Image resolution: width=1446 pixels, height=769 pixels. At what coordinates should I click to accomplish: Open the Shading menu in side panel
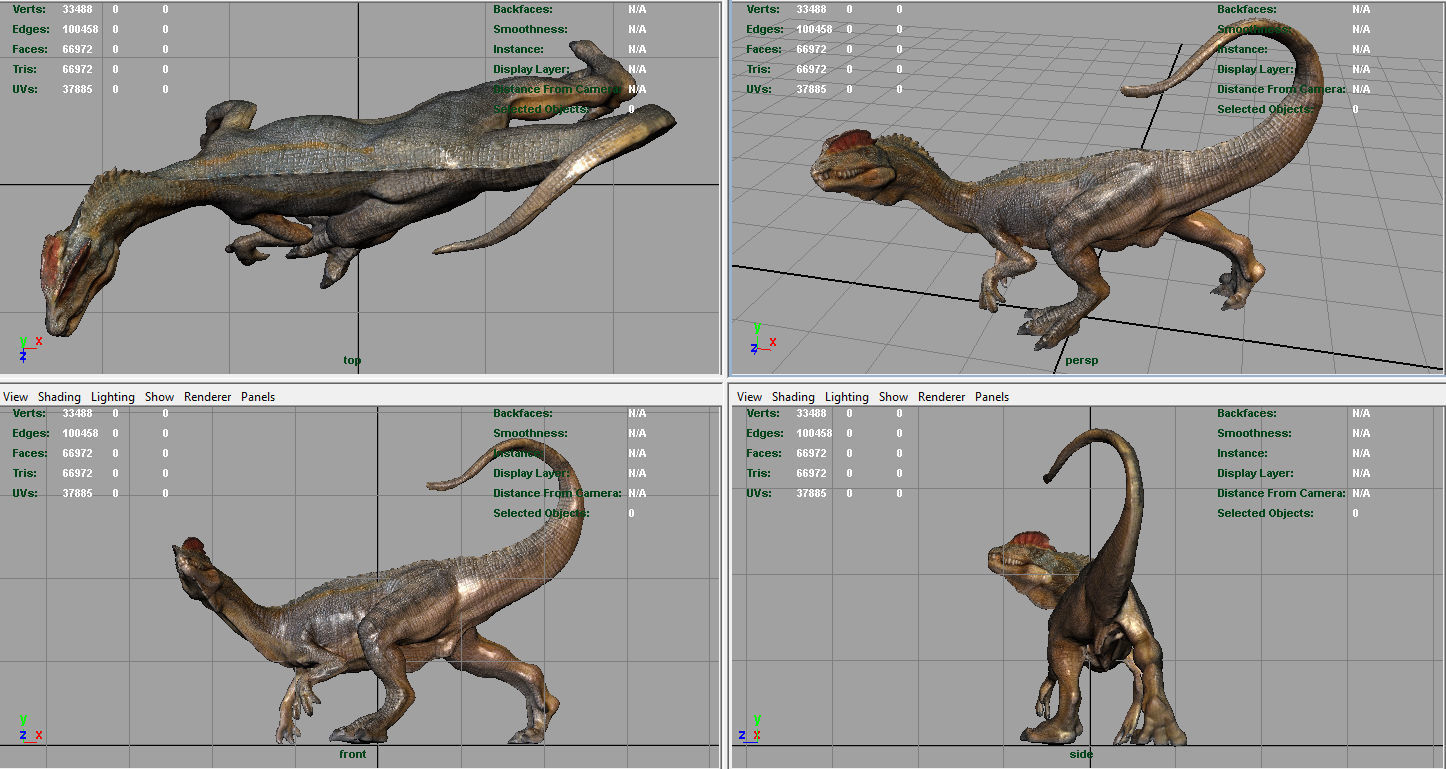point(793,397)
